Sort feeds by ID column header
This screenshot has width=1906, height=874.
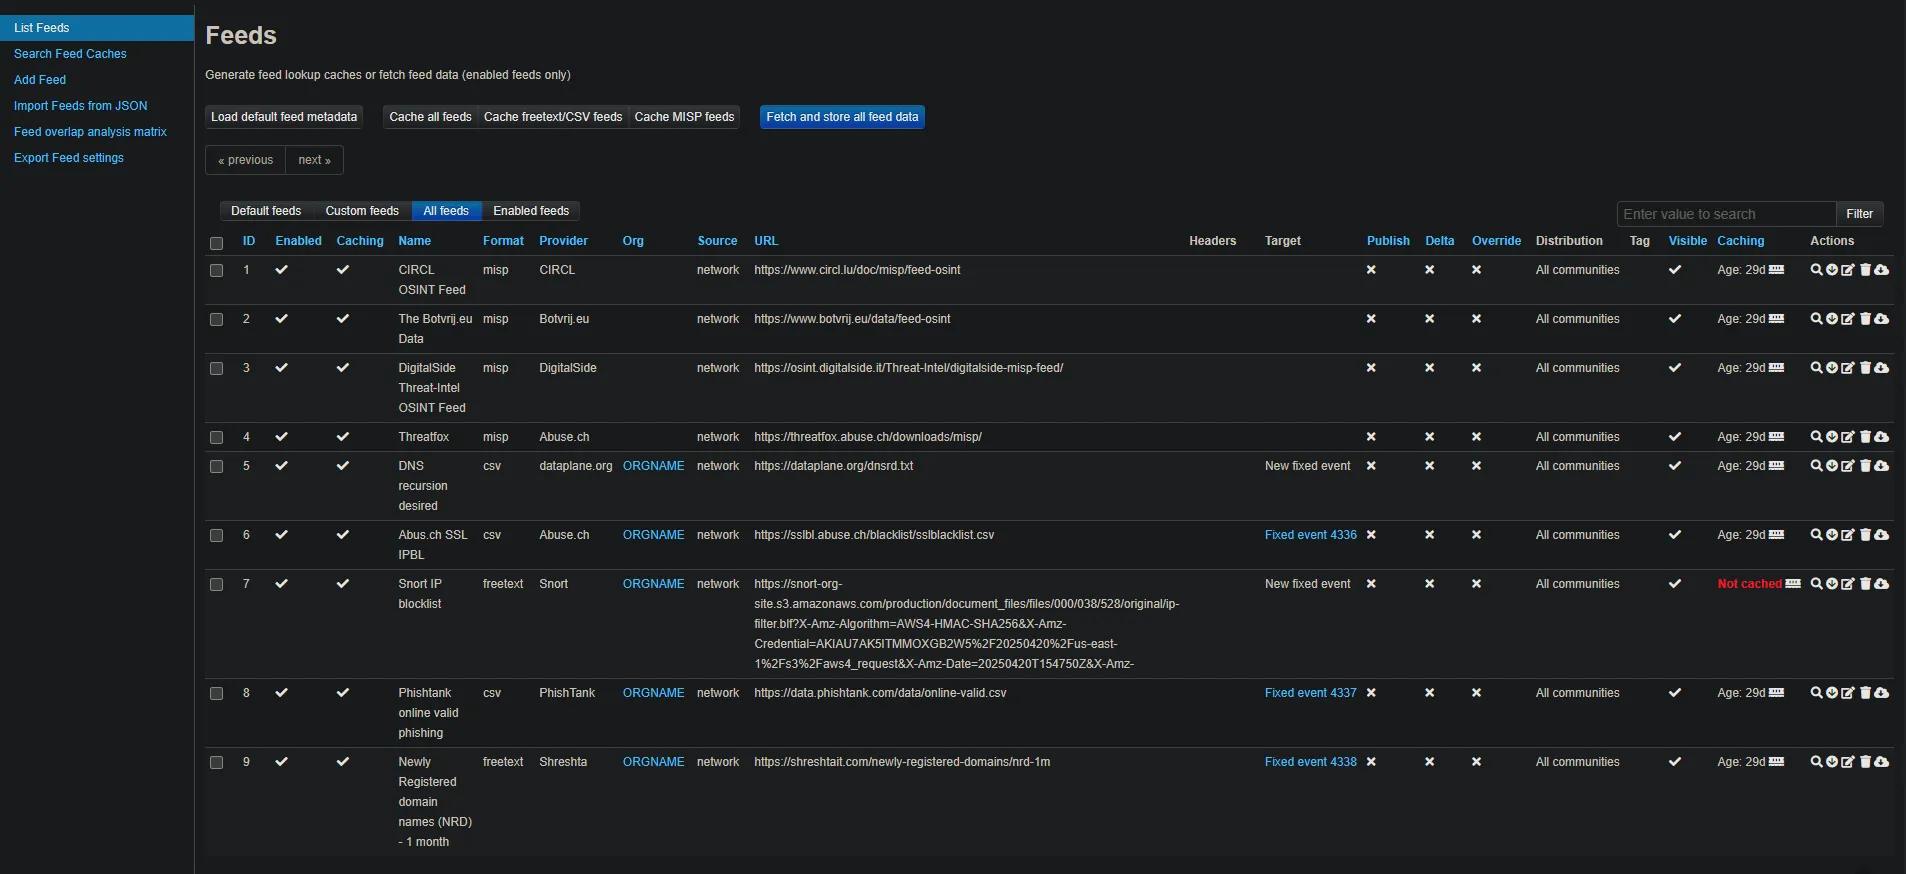[249, 241]
